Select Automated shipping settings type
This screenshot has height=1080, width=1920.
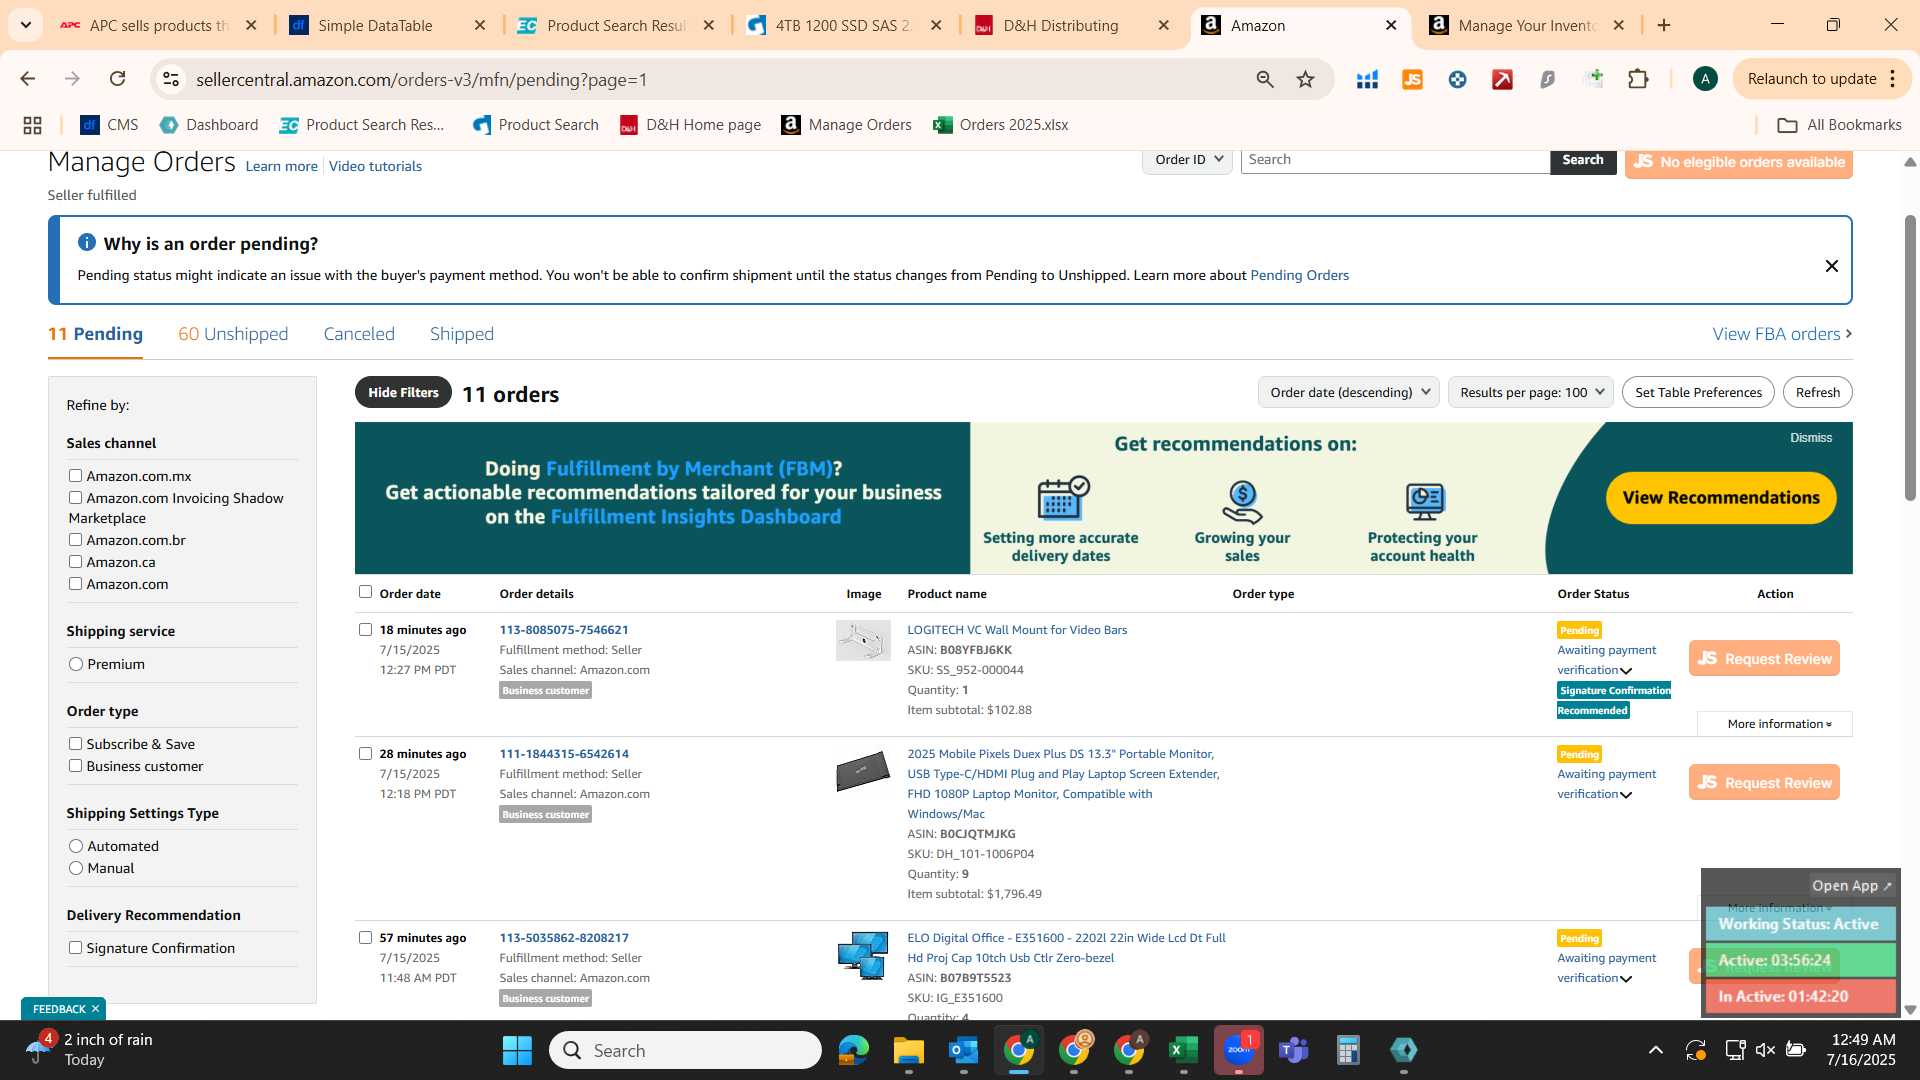(76, 846)
